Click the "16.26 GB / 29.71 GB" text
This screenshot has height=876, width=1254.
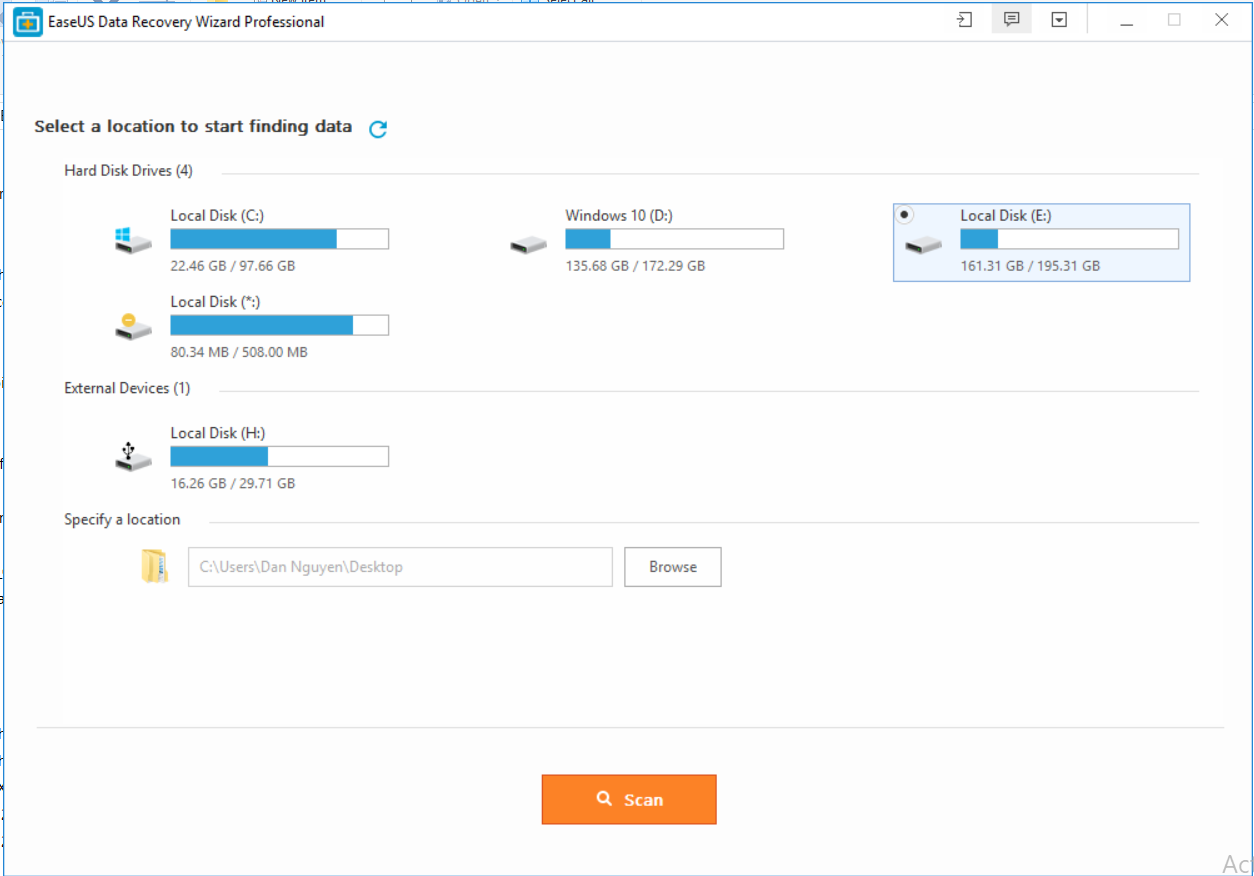click(233, 483)
